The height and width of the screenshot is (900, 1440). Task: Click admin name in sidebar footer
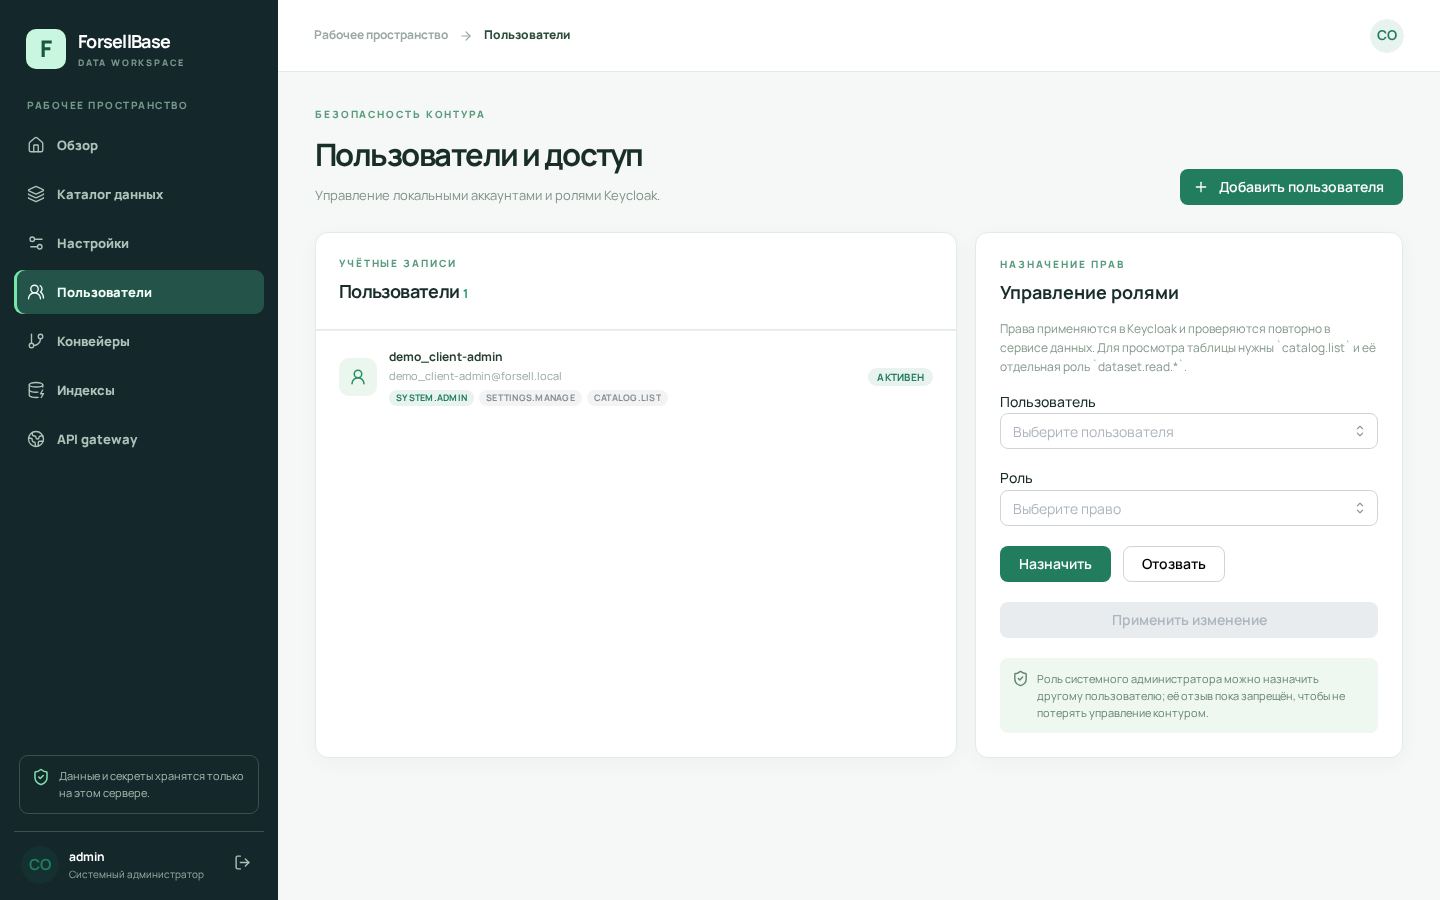click(x=87, y=857)
